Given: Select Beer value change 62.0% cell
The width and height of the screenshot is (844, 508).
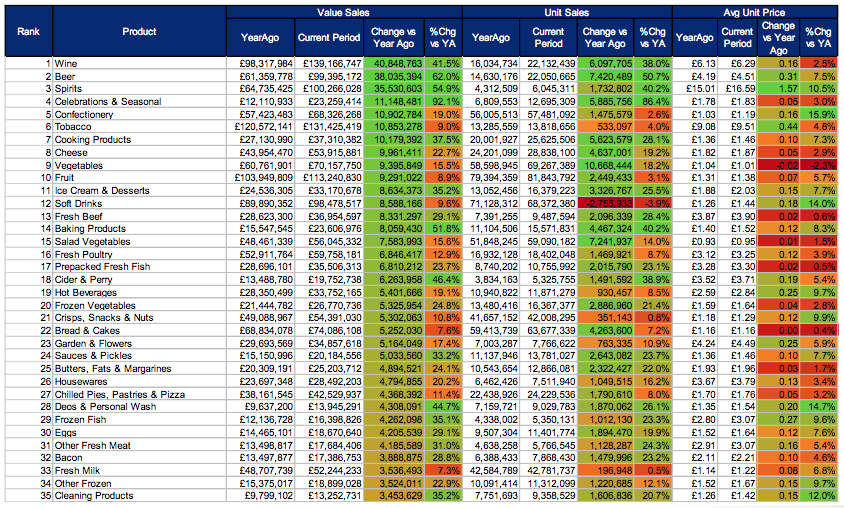Looking at the screenshot, I should 443,76.
